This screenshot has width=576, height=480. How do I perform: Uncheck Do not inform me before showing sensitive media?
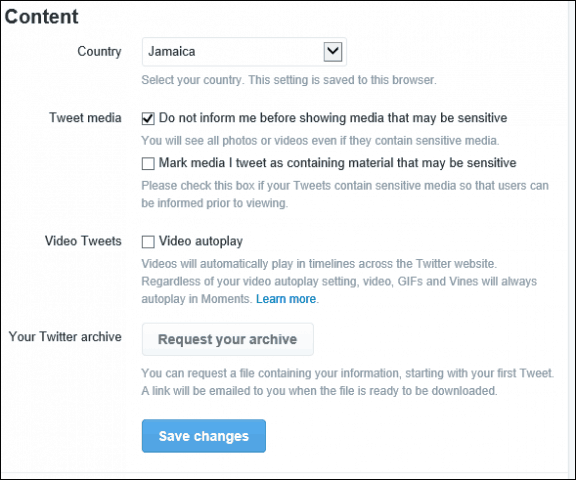click(x=148, y=119)
